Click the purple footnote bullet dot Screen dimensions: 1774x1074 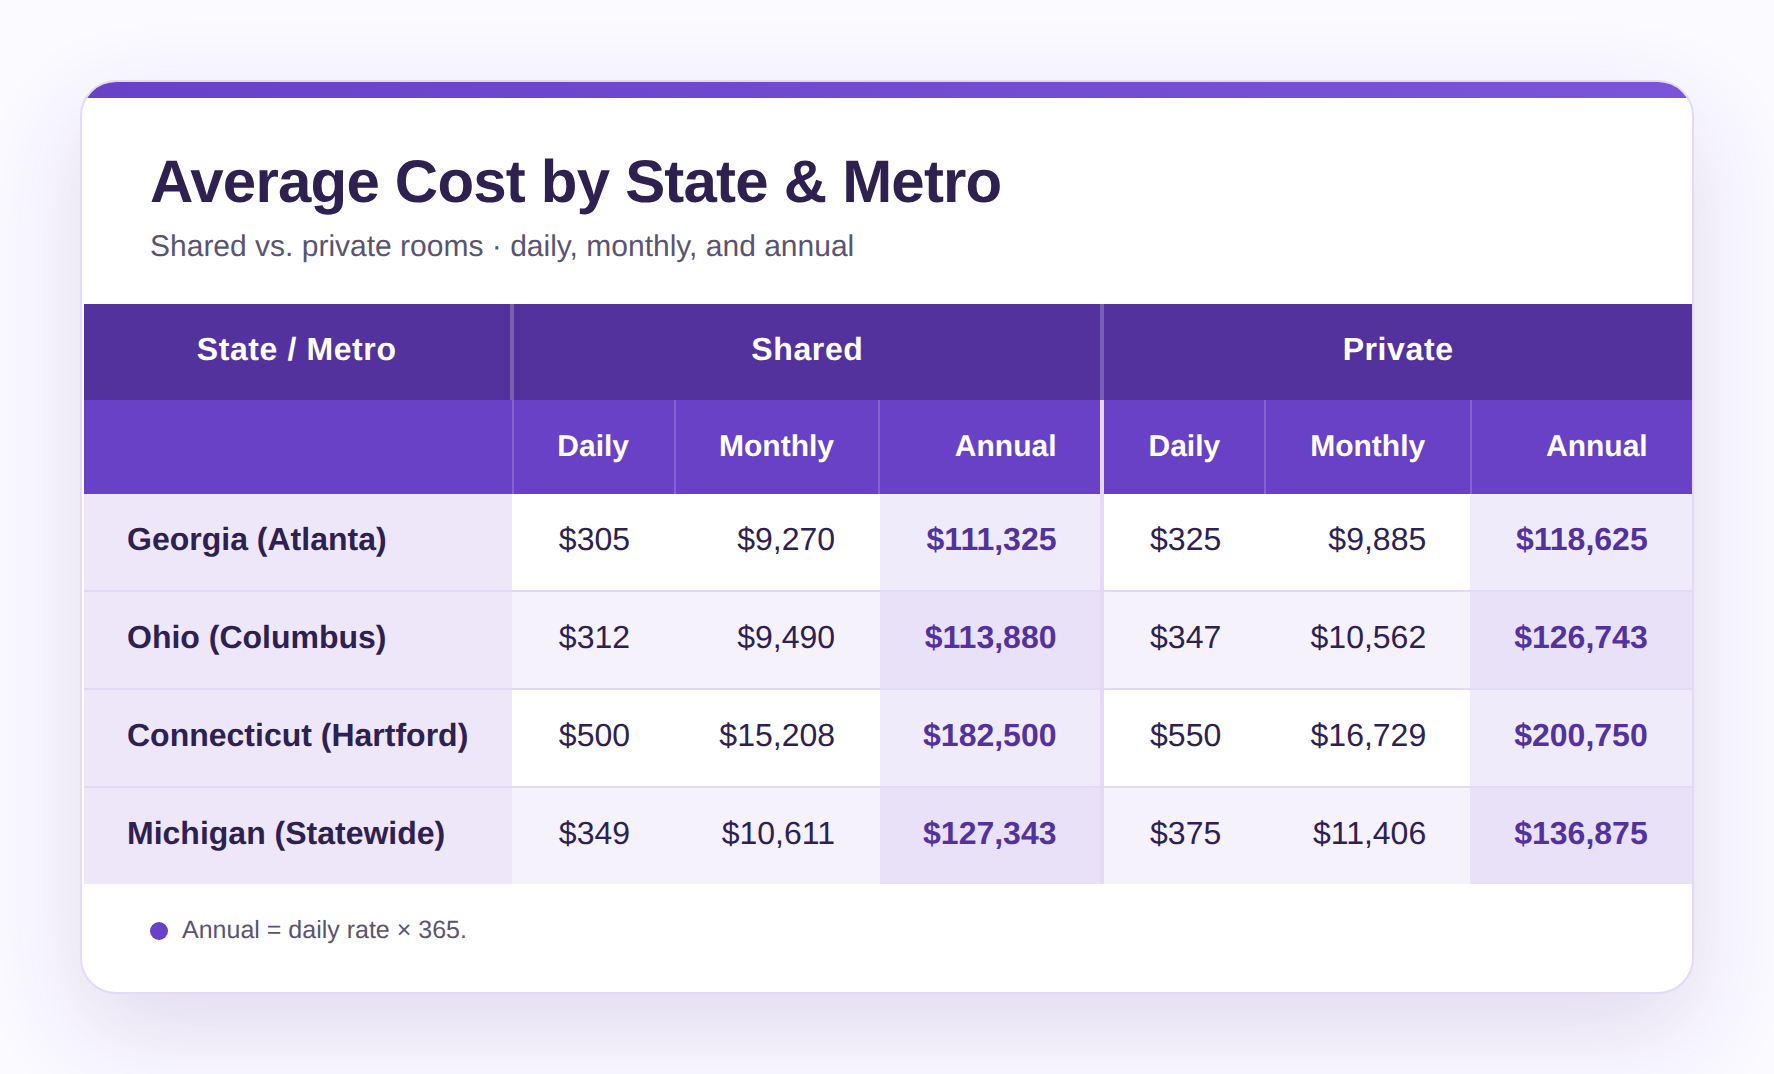159,931
